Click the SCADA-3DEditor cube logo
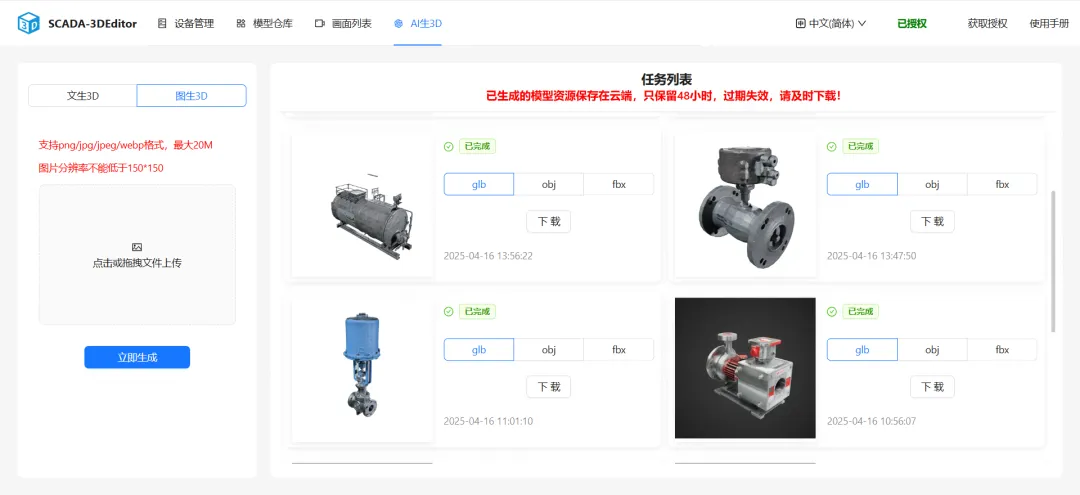1080x495 pixels. [x=28, y=23]
